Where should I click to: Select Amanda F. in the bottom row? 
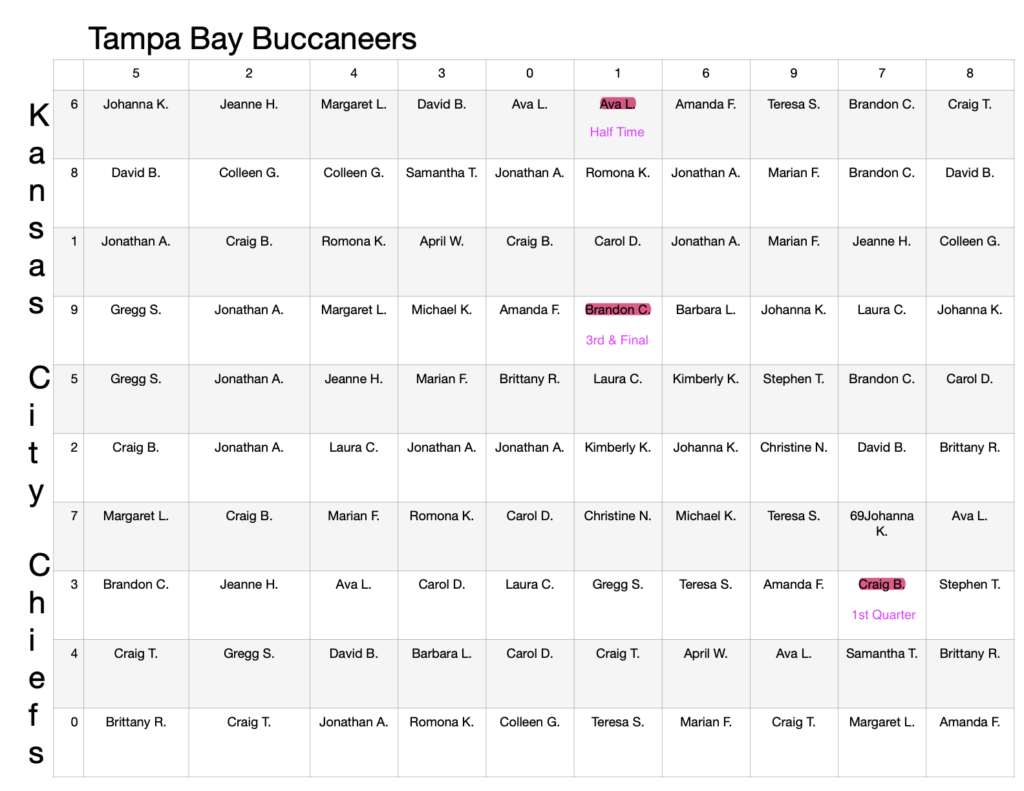coord(970,722)
